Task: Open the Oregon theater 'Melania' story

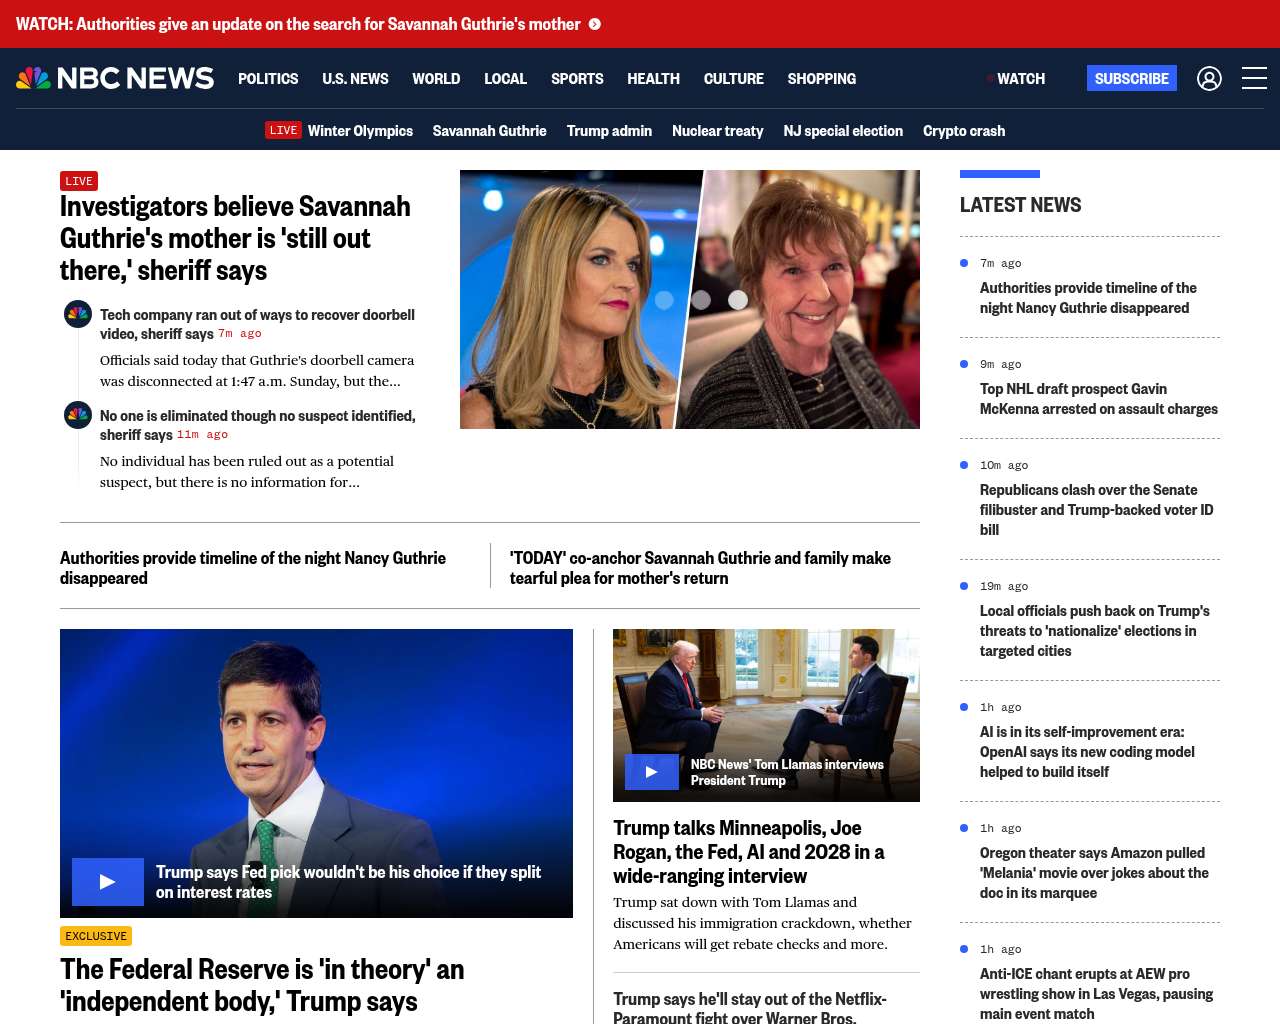Action: point(1094,873)
